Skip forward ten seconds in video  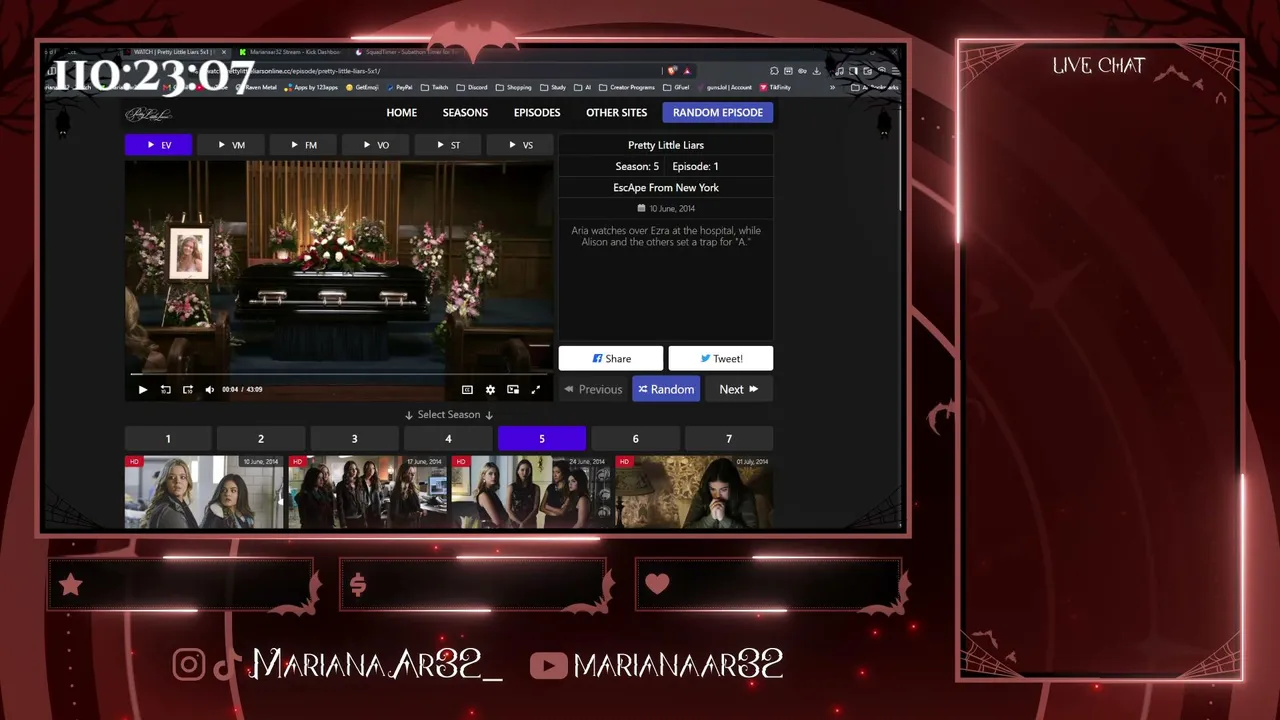click(x=188, y=390)
